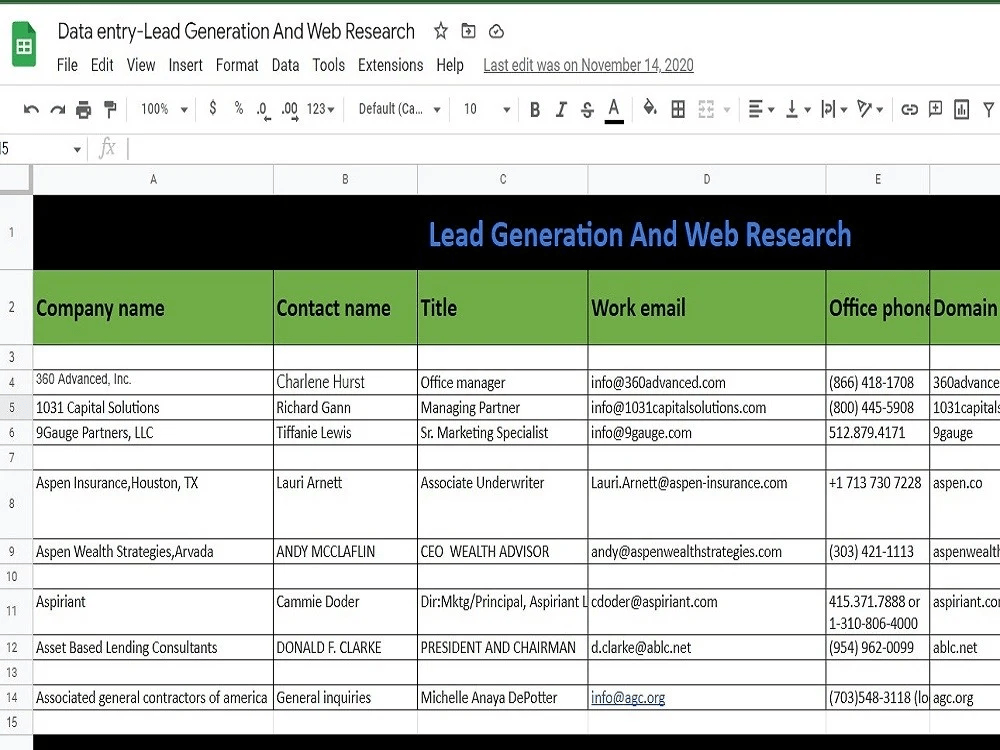
Task: Click the Insert link icon
Action: (909, 110)
